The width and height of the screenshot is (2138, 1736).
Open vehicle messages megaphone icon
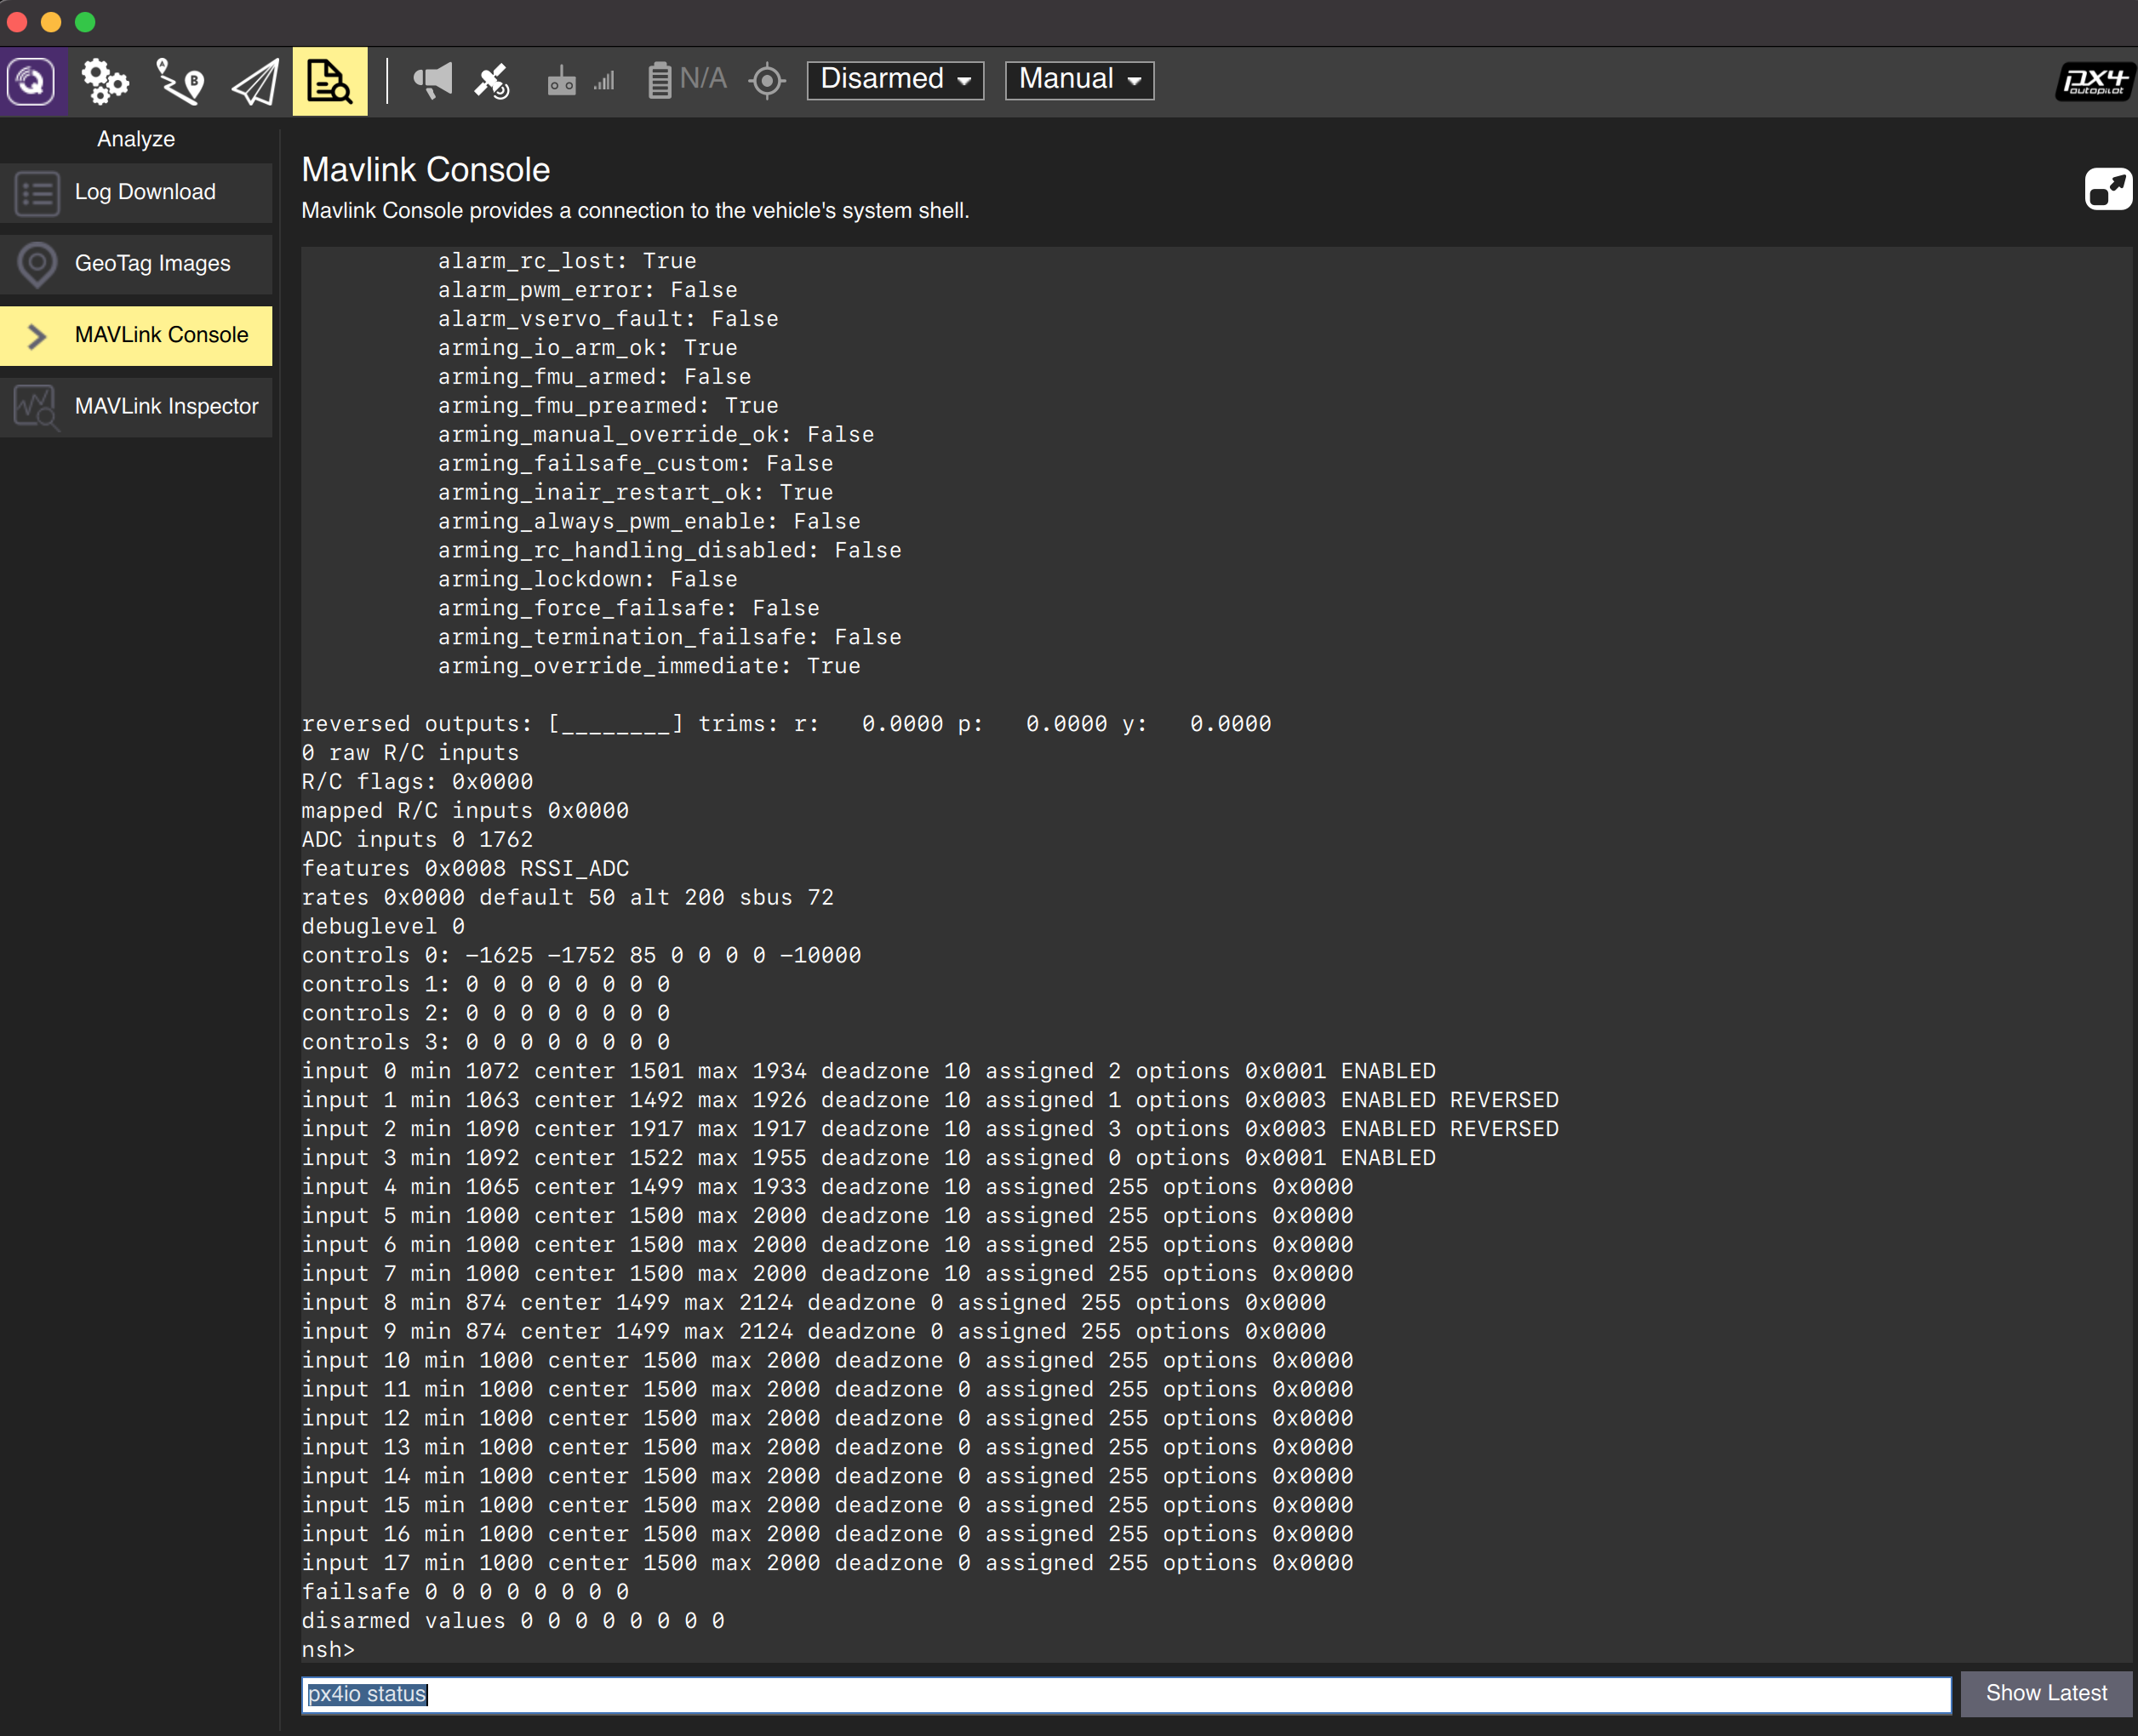pyautogui.click(x=432, y=81)
